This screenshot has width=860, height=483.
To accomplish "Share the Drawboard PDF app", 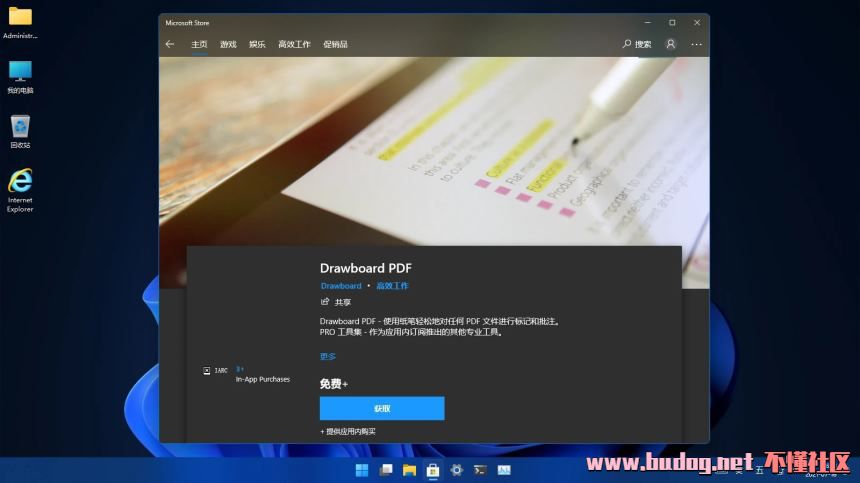I will (x=336, y=302).
